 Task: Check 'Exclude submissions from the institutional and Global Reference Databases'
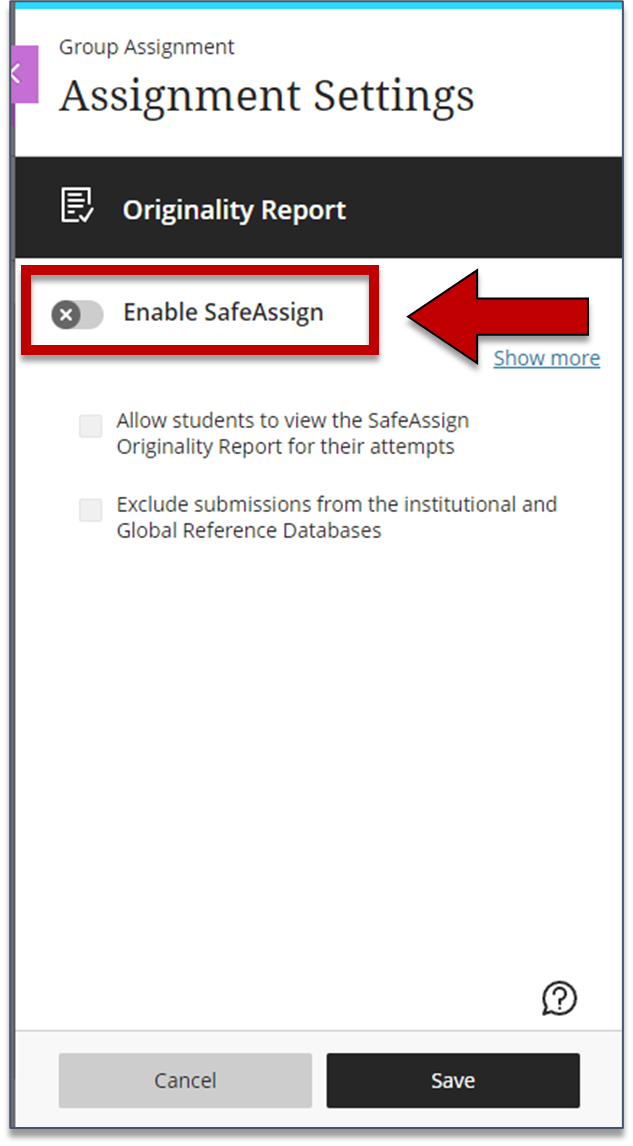pos(90,510)
